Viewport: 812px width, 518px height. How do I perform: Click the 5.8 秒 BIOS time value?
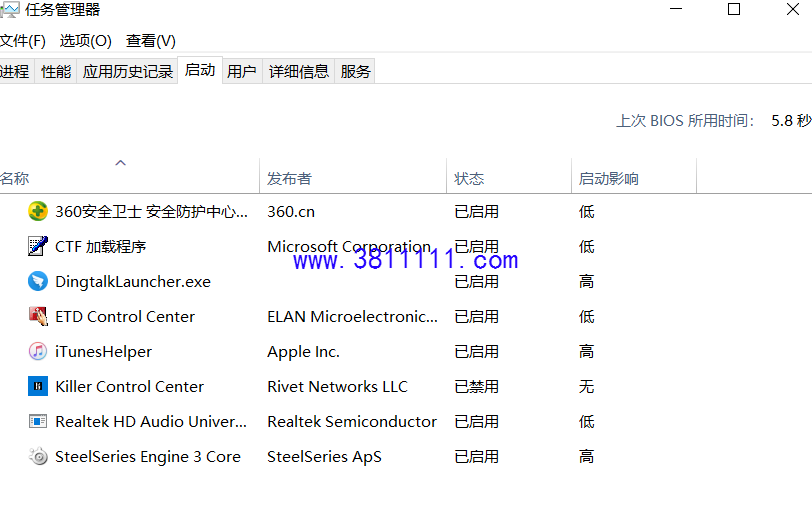point(791,121)
